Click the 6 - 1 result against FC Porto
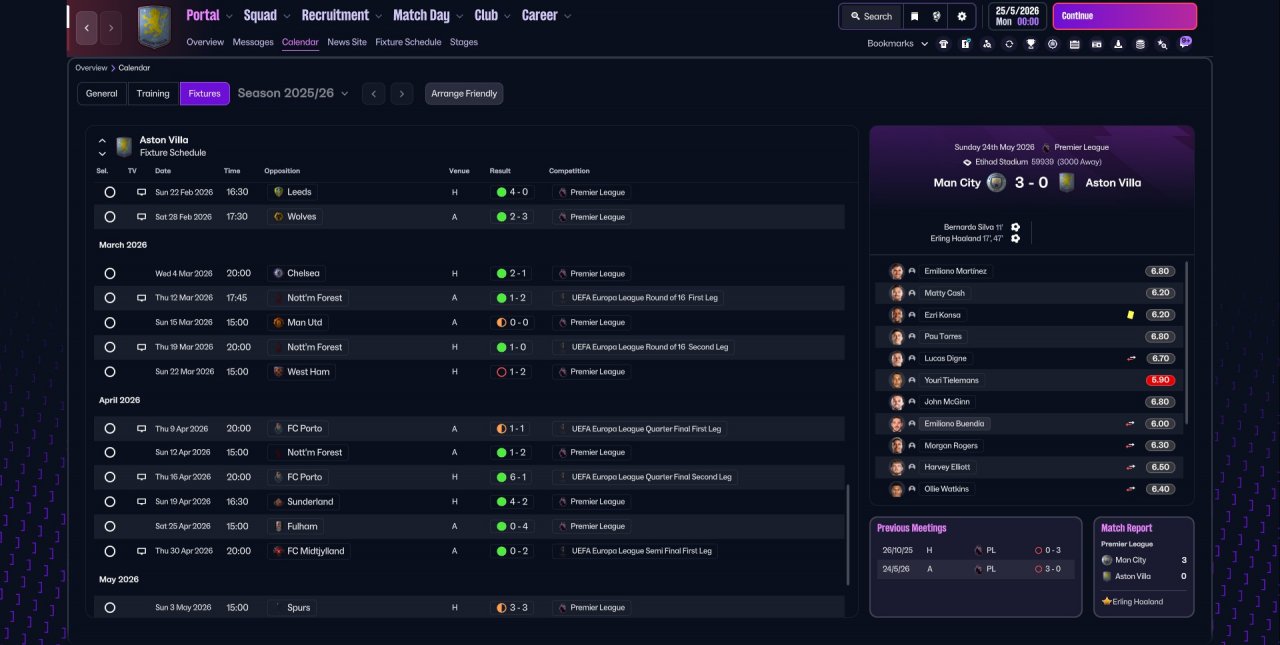The width and height of the screenshot is (1280, 645). [x=512, y=477]
